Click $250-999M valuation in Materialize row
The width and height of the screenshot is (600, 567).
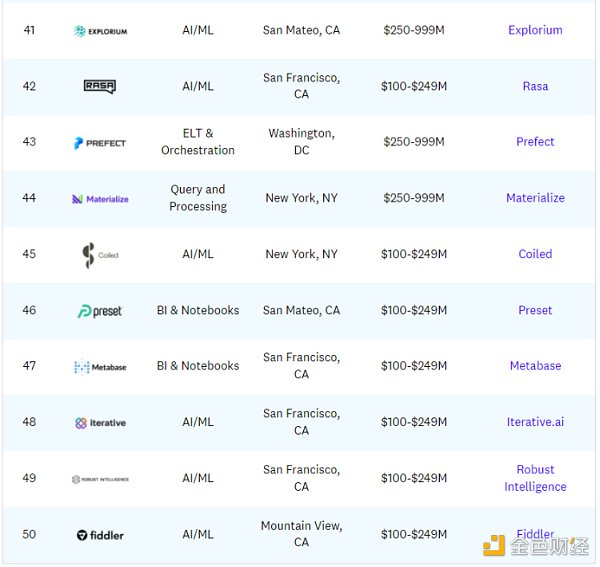coord(414,198)
